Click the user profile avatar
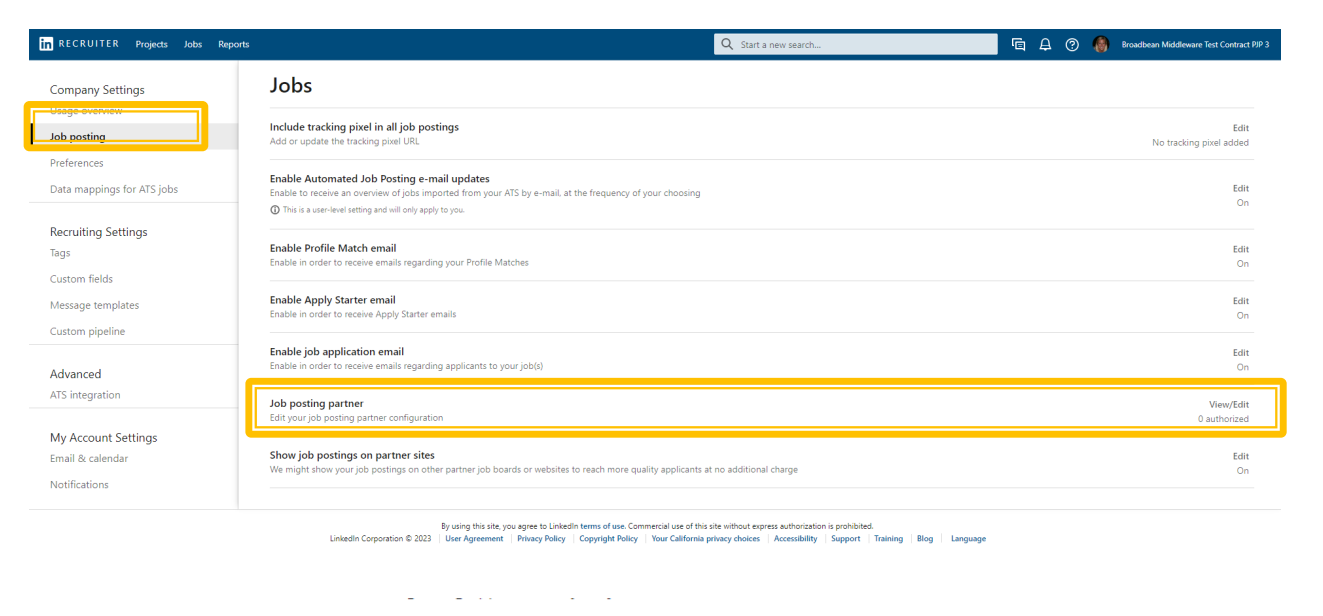 (1101, 45)
